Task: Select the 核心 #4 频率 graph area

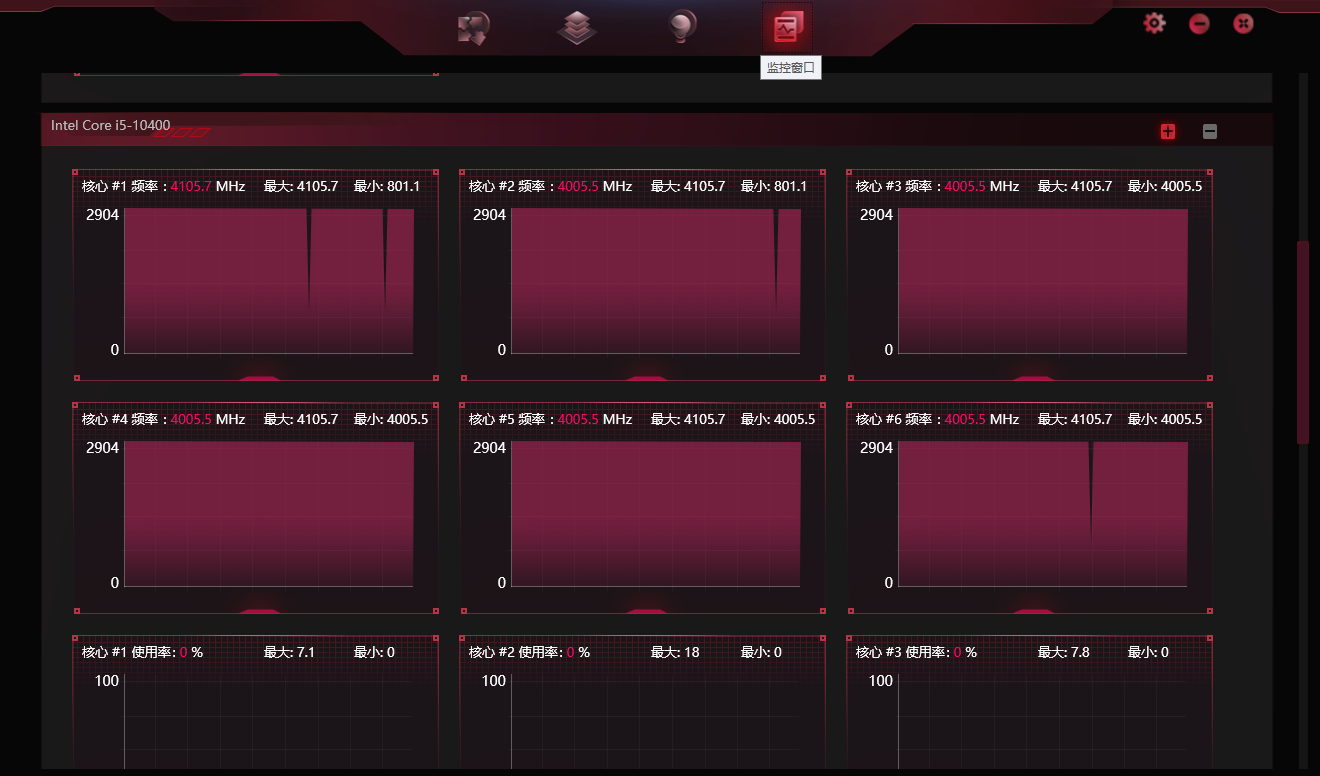Action: tap(269, 514)
